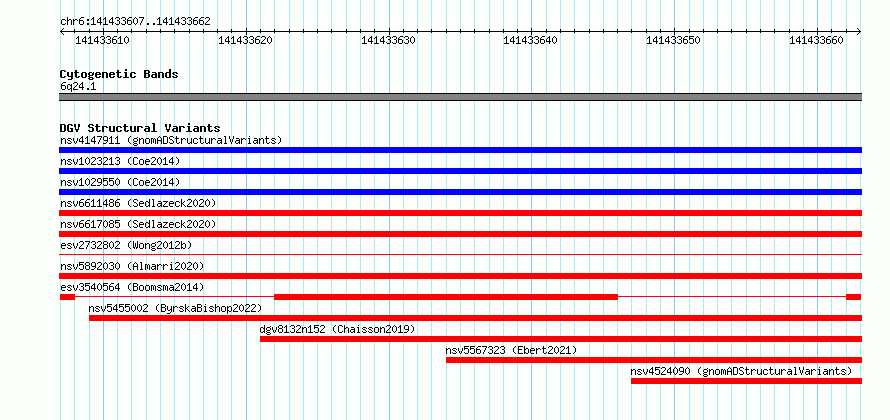This screenshot has width=890, height=420.
Task: Open variant label nsv1023213 (Coe2014)
Action: tap(120, 161)
